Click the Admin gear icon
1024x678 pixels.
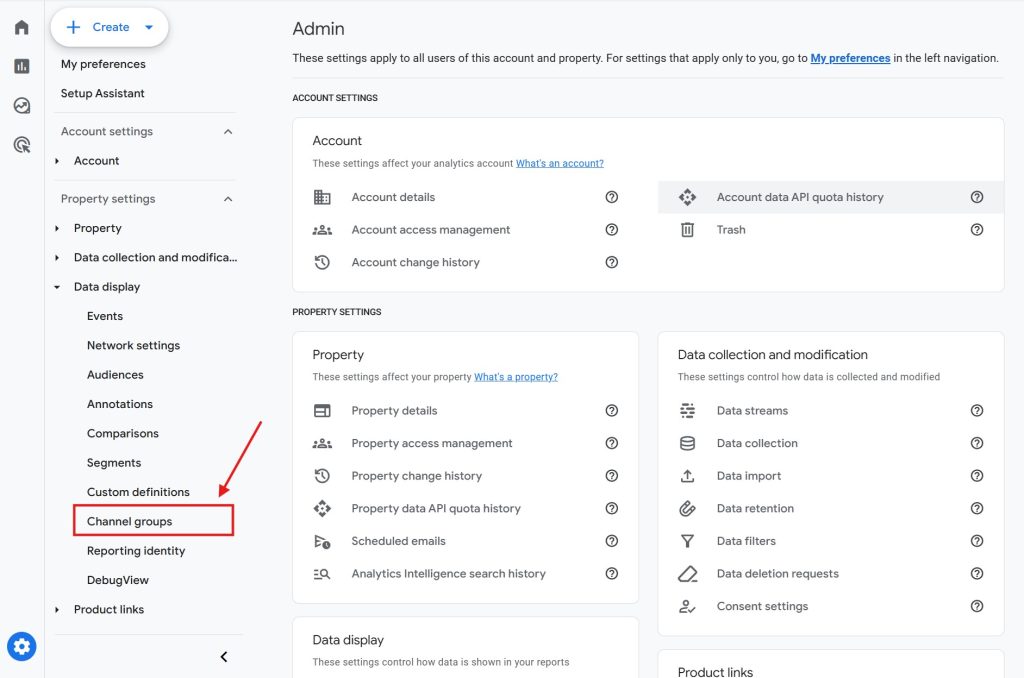[22, 647]
